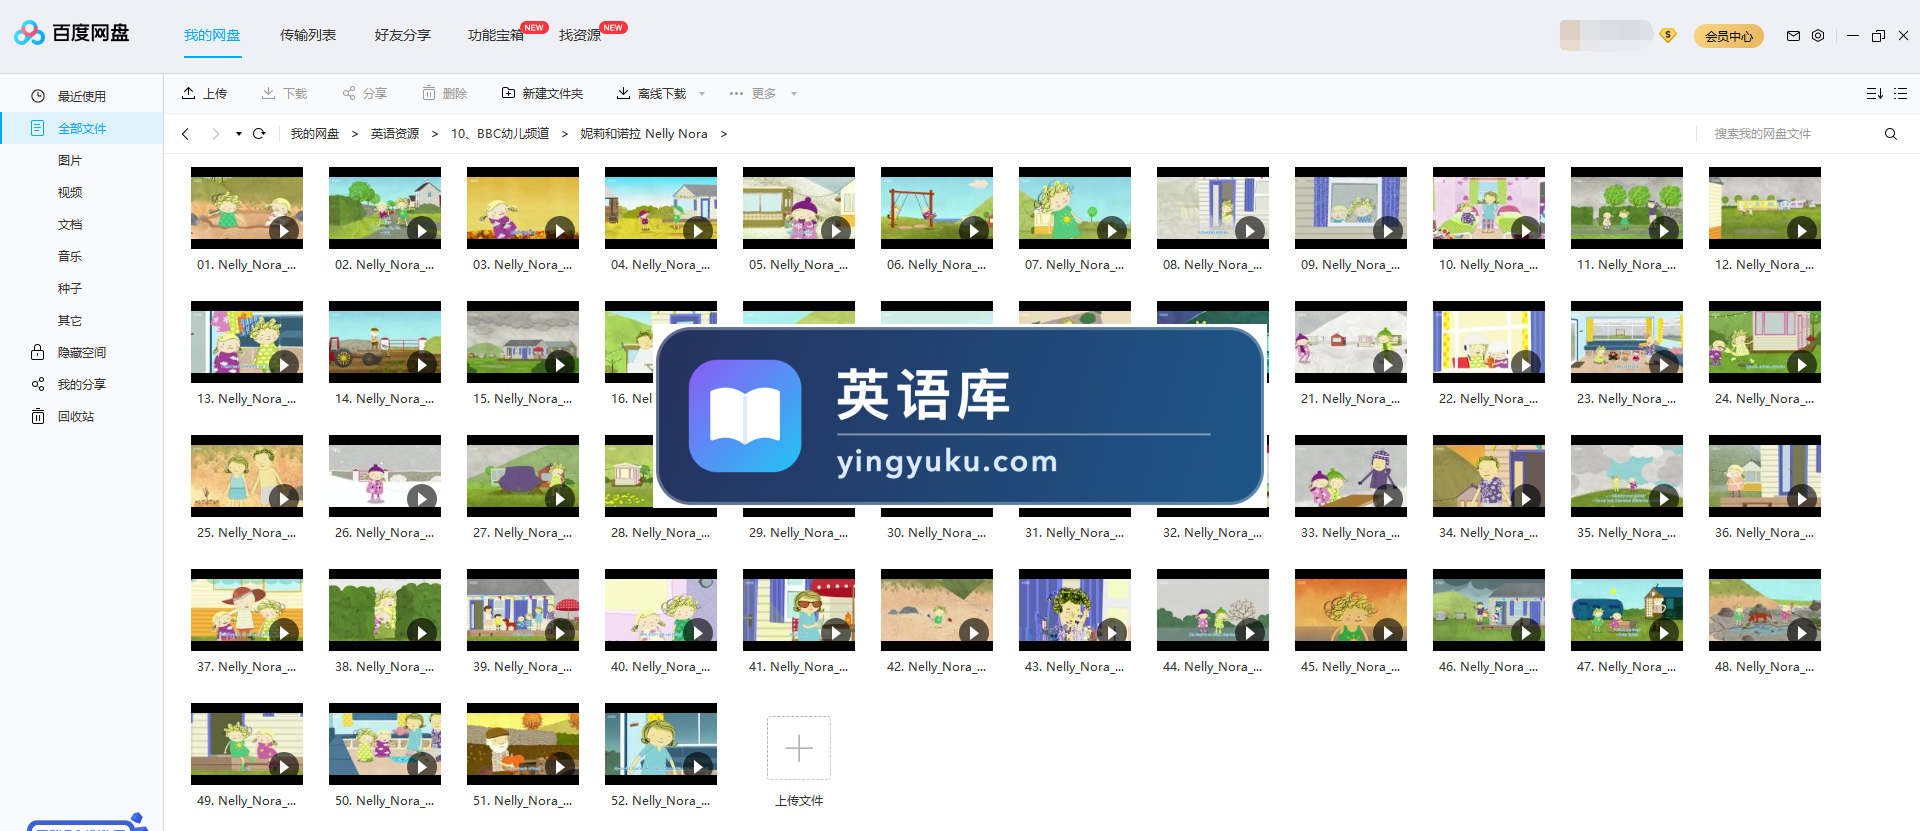The height and width of the screenshot is (831, 1920).
Task: Select 其它 category in sidebar
Action: click(x=70, y=320)
